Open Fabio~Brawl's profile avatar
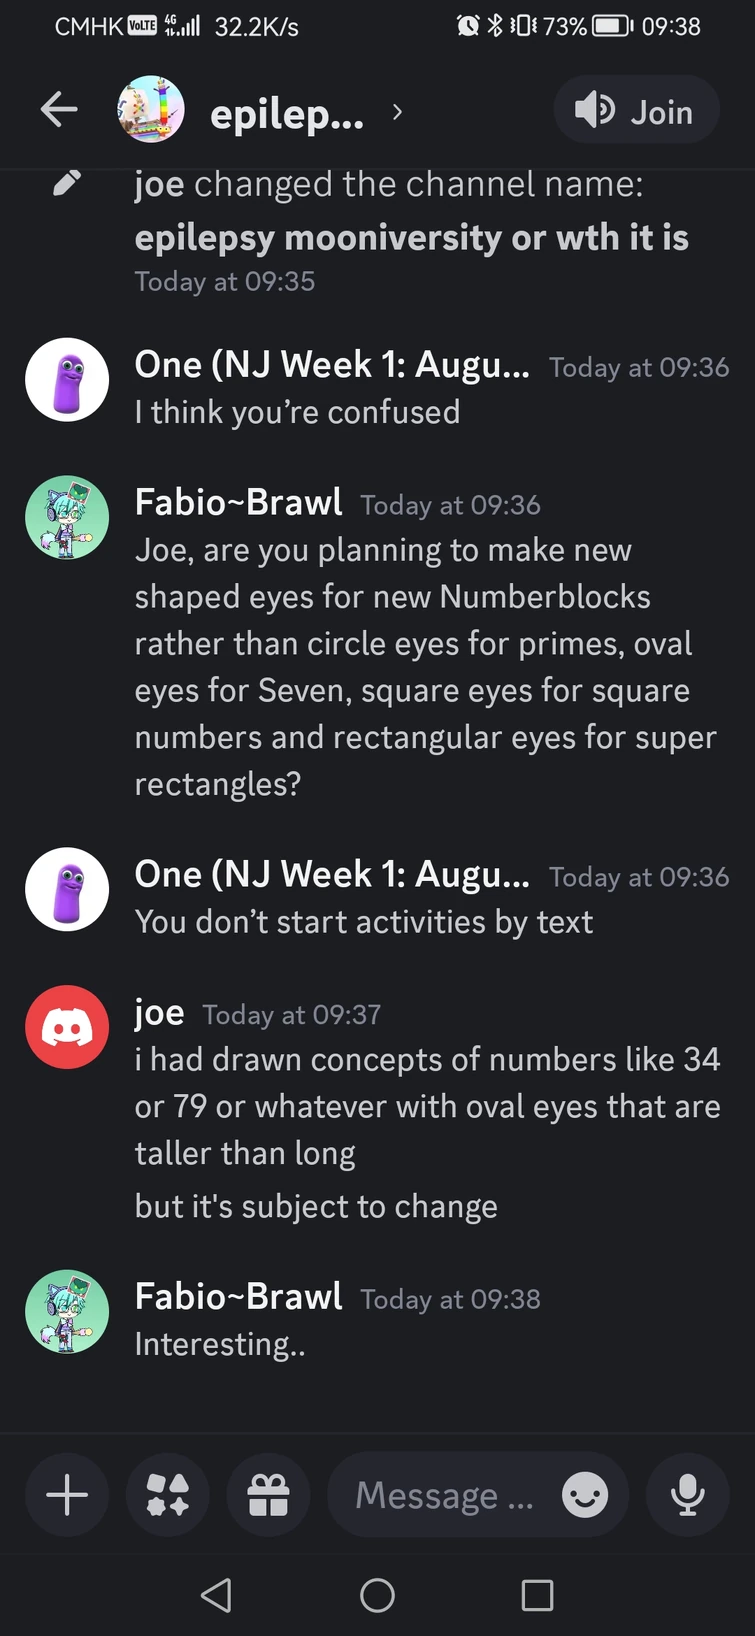Image resolution: width=755 pixels, height=1636 pixels. click(66, 517)
